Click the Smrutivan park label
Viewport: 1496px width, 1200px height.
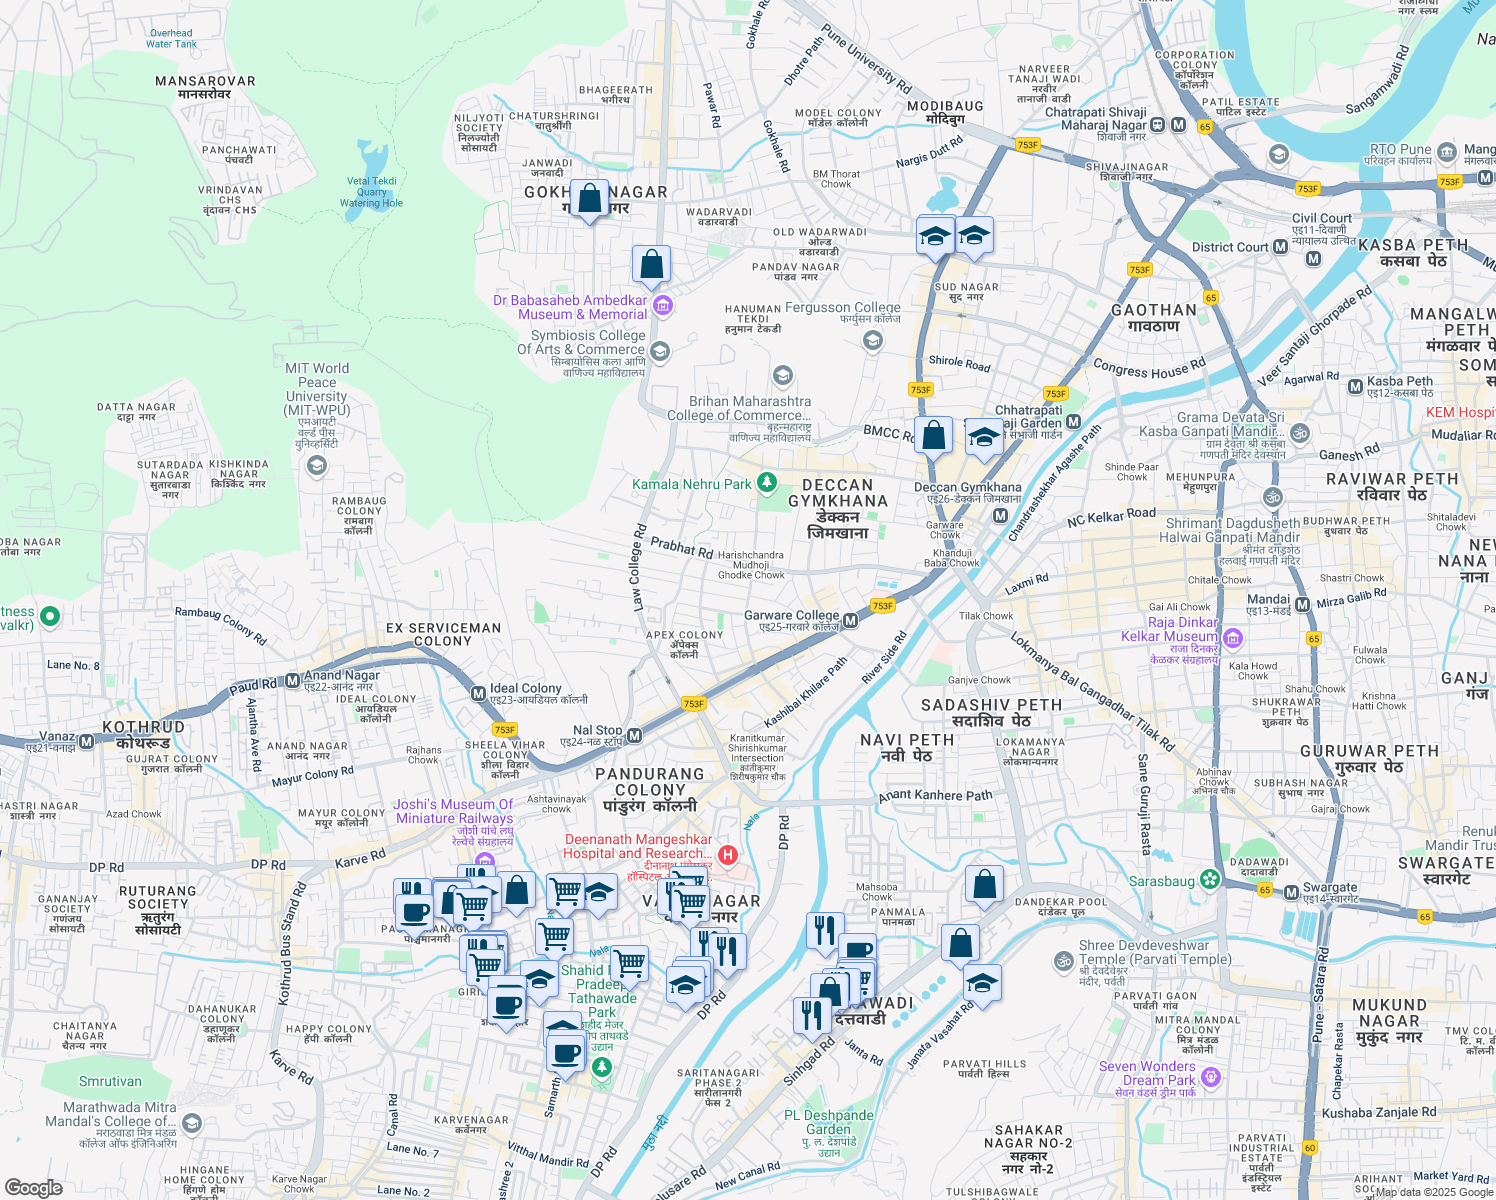coord(111,1081)
